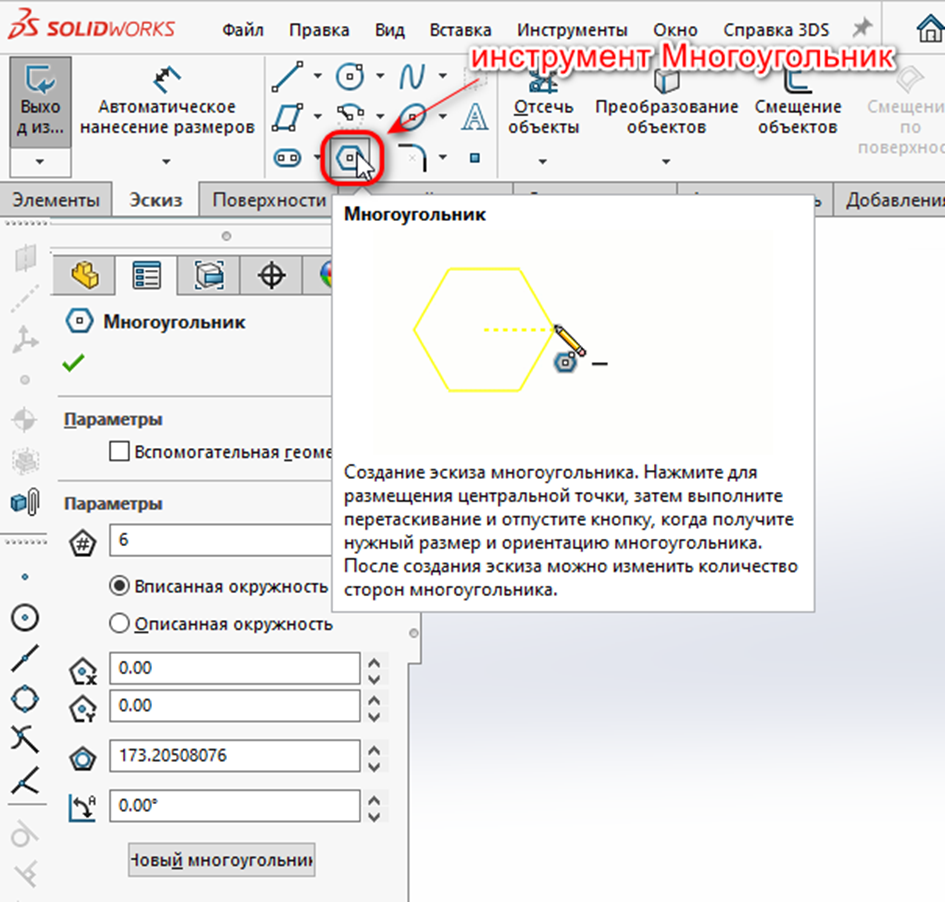The image size is (945, 902).
Task: Click the SolidWorks logo
Action: (92, 27)
